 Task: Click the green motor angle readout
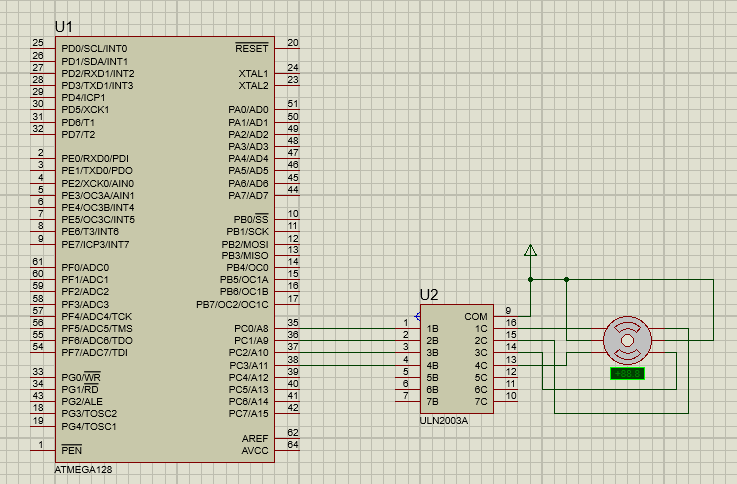click(627, 373)
